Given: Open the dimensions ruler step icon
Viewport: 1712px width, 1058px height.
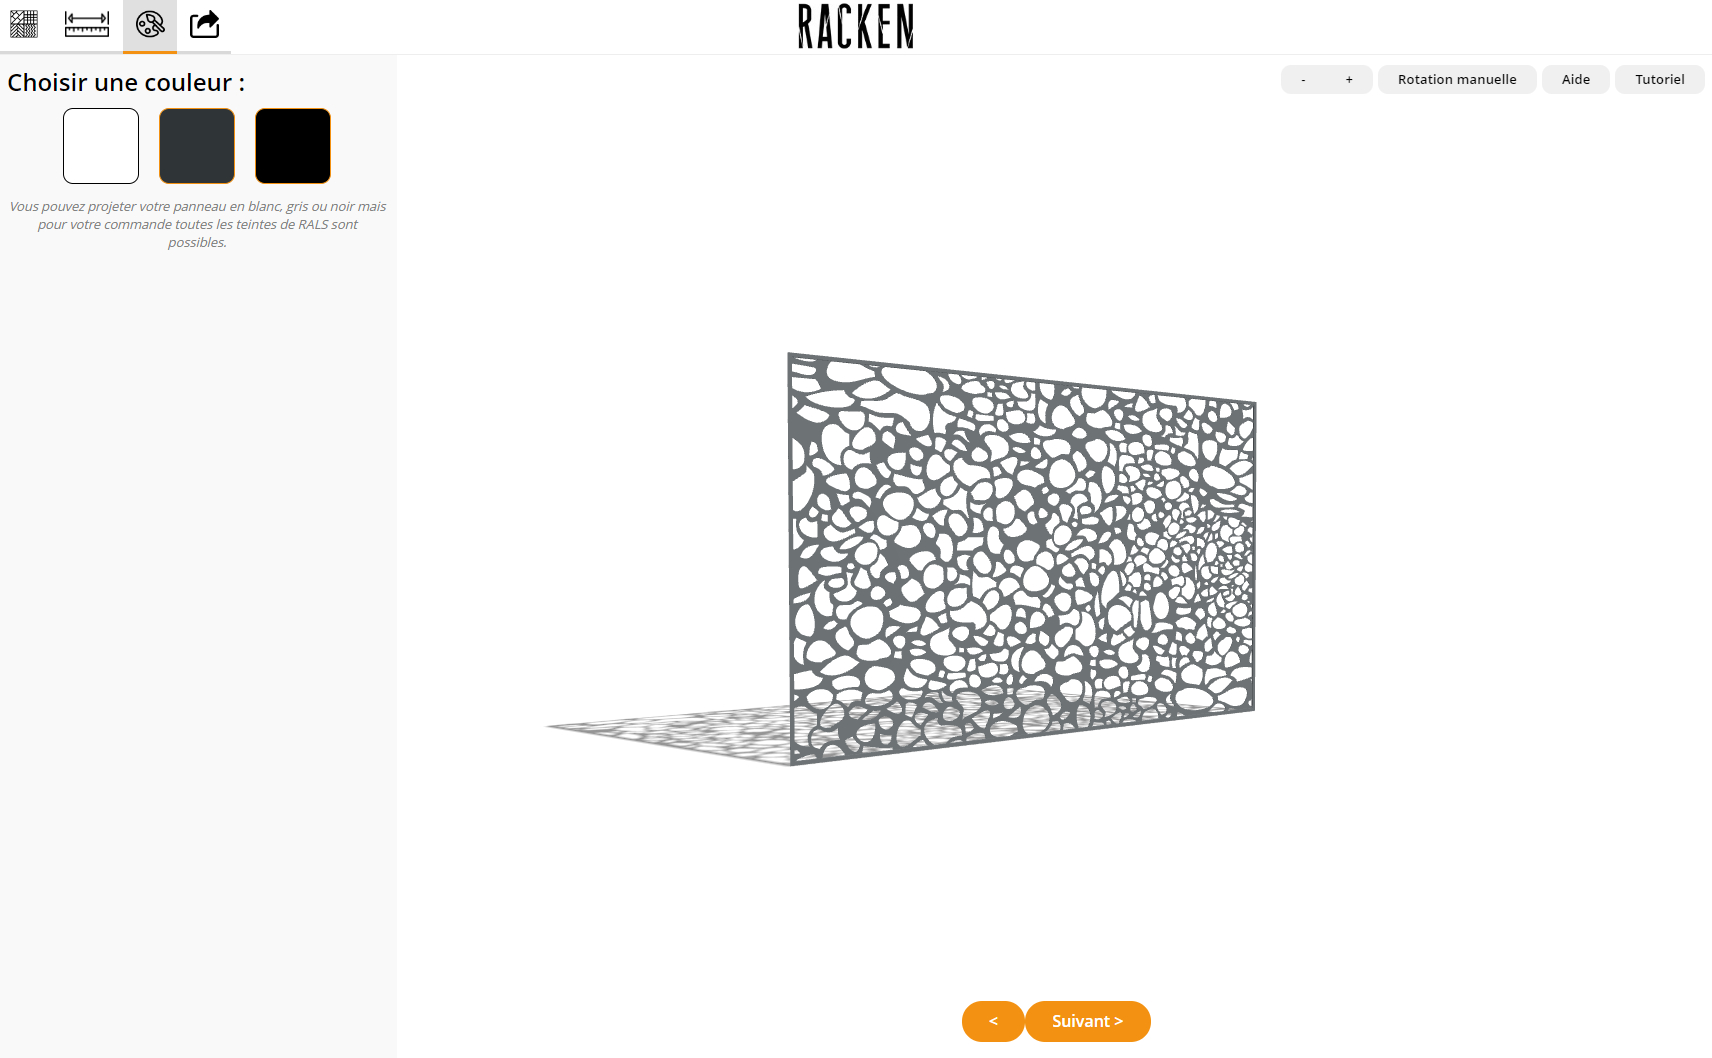Looking at the screenshot, I should (x=87, y=24).
